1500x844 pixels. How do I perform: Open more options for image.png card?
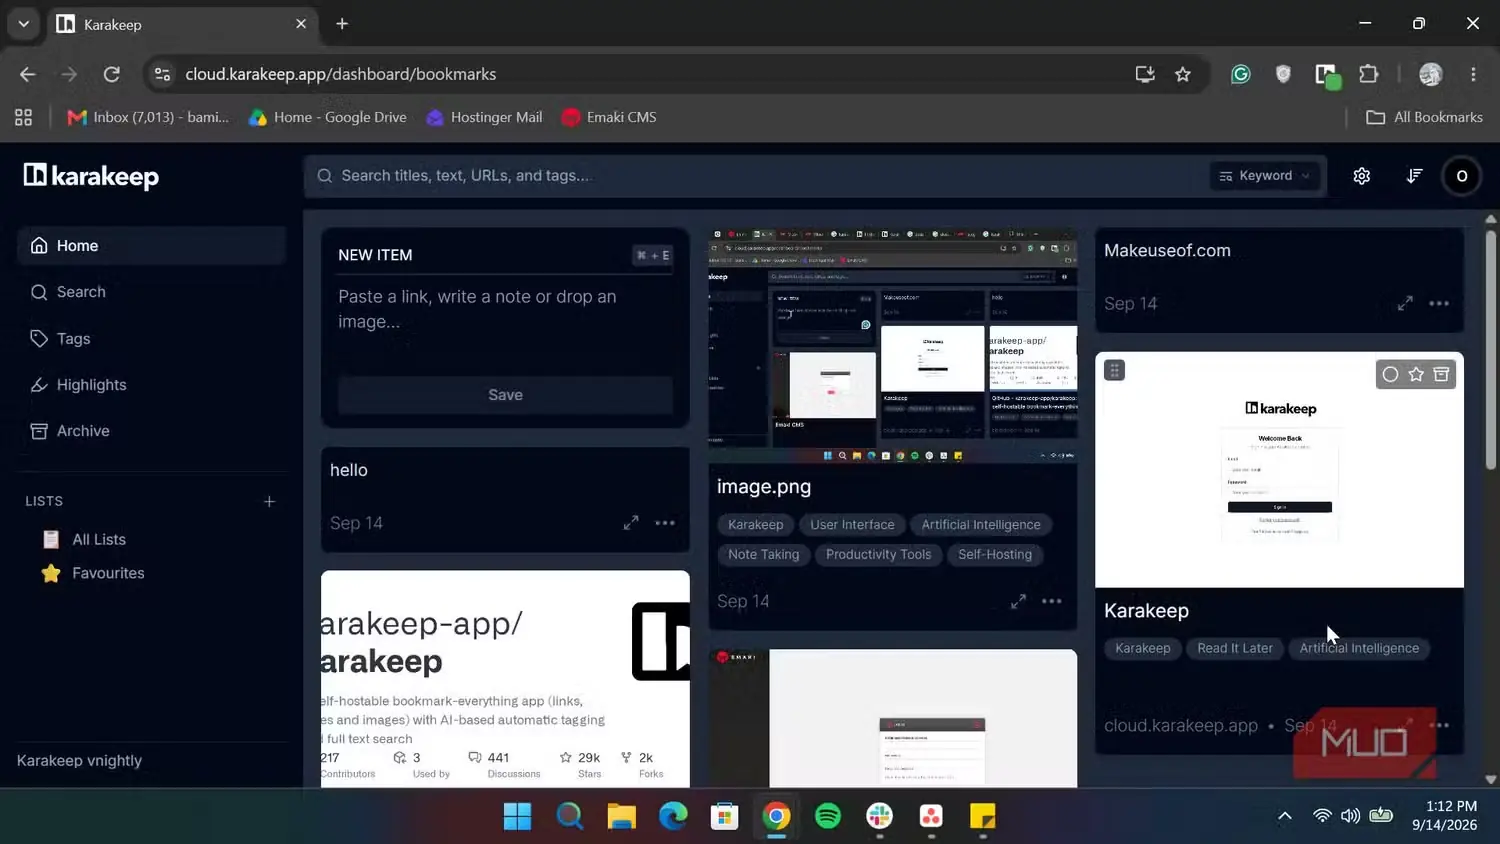click(x=1052, y=601)
